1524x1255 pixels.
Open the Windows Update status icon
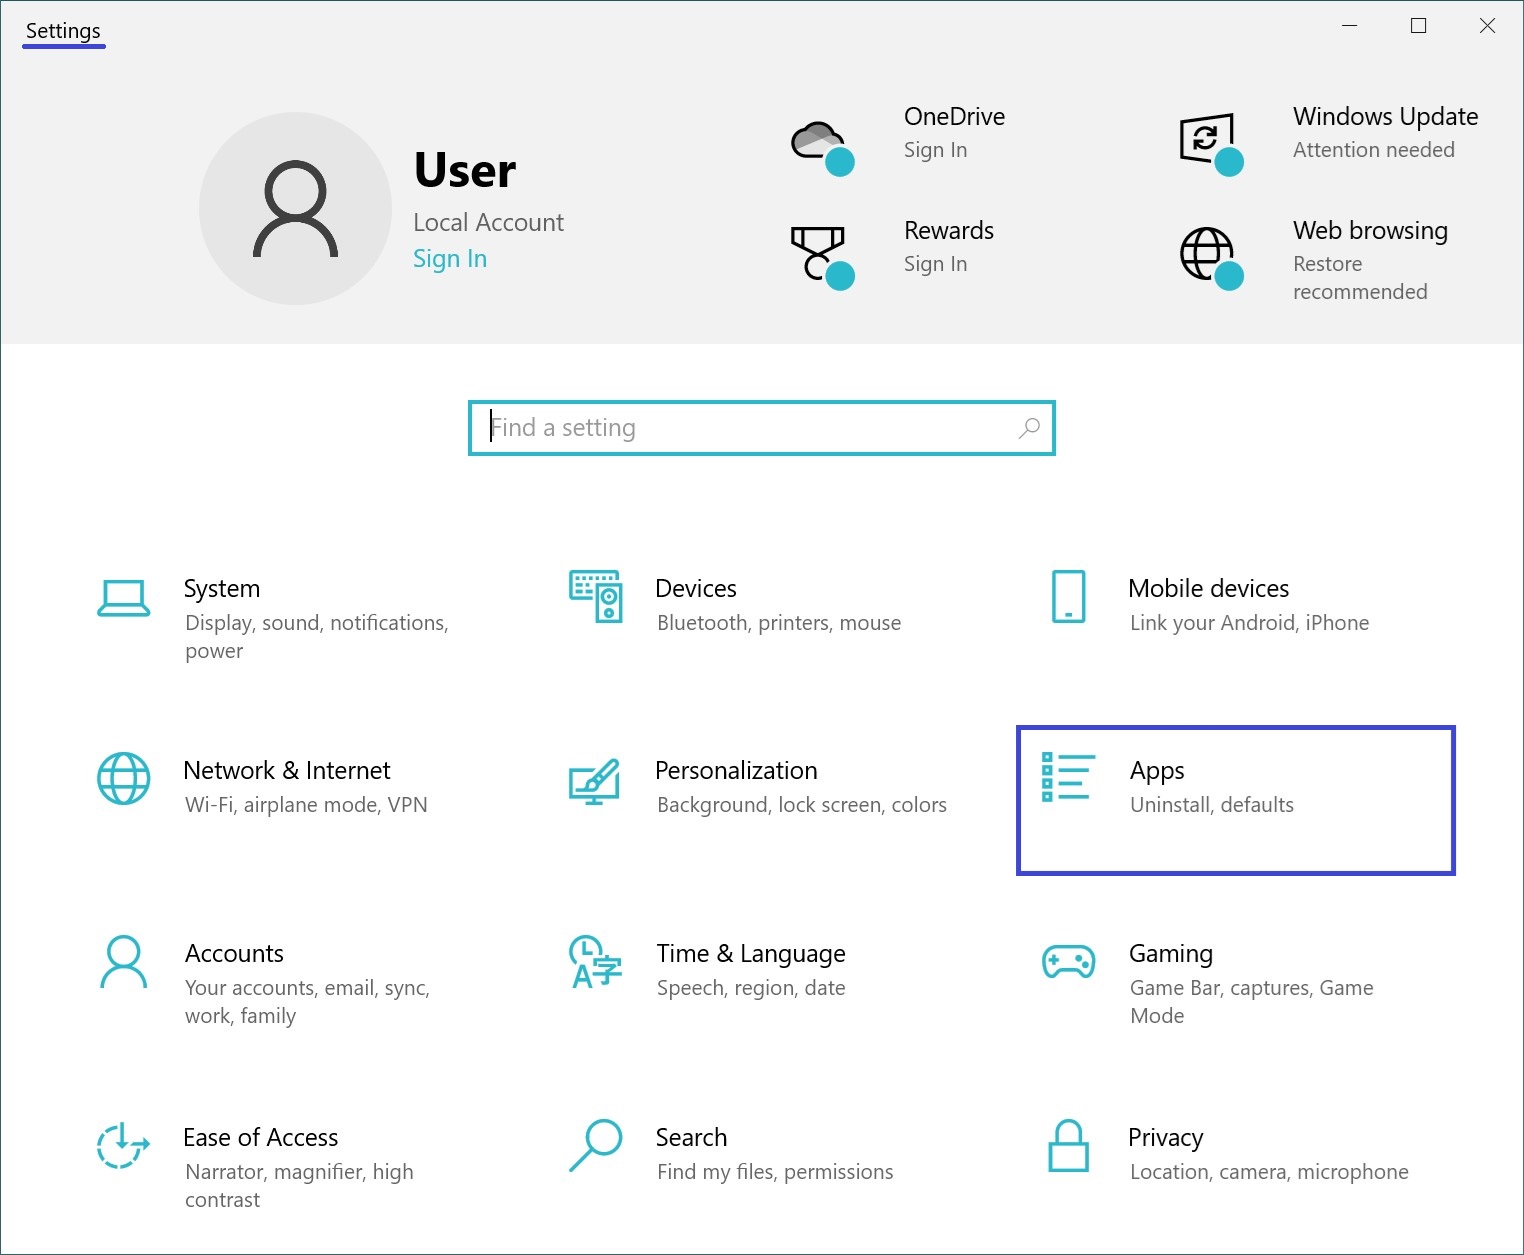tap(1210, 143)
